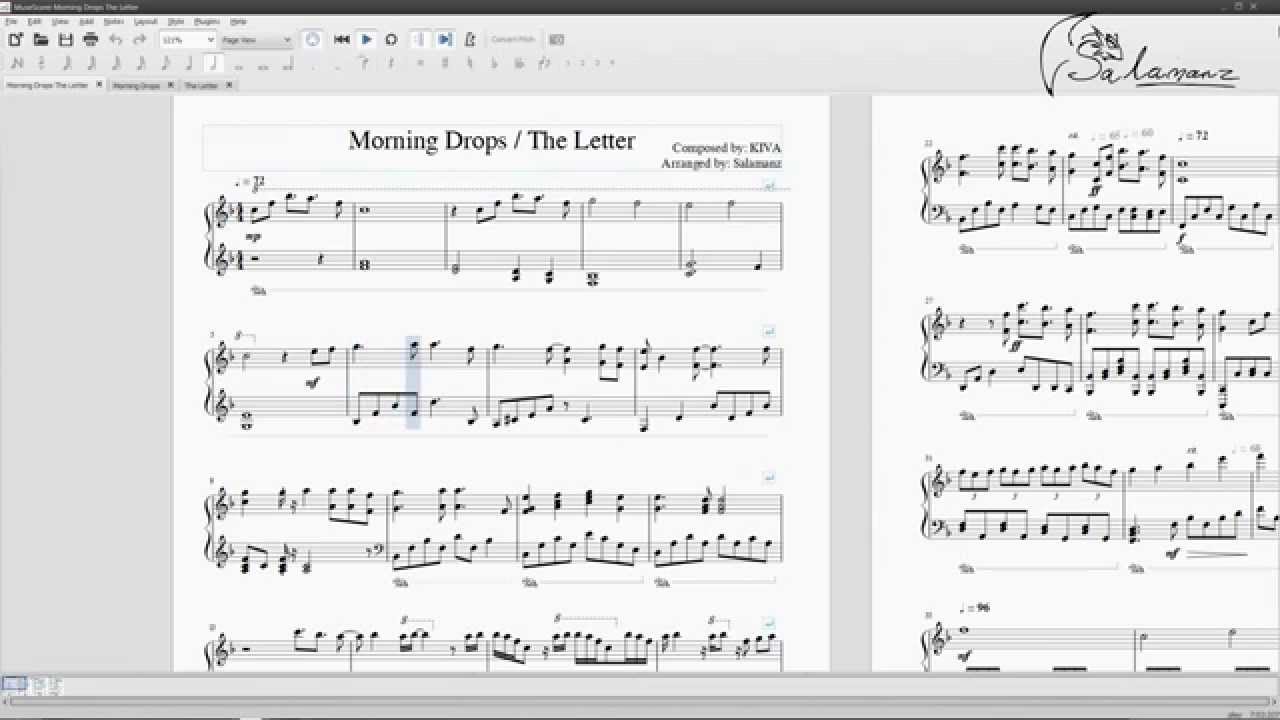Toggle loop playback
This screenshot has height=720, width=1280.
pos(391,39)
